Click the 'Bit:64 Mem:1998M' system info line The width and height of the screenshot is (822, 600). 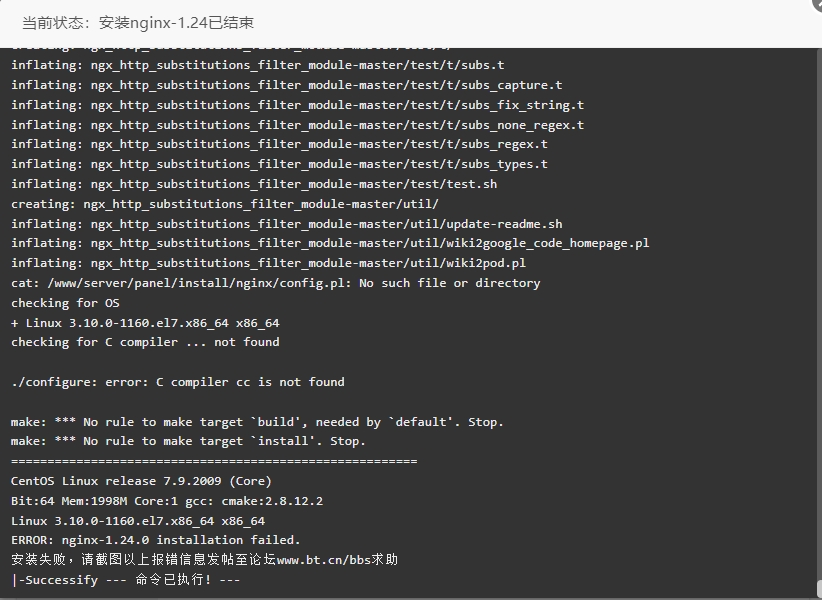click(167, 501)
